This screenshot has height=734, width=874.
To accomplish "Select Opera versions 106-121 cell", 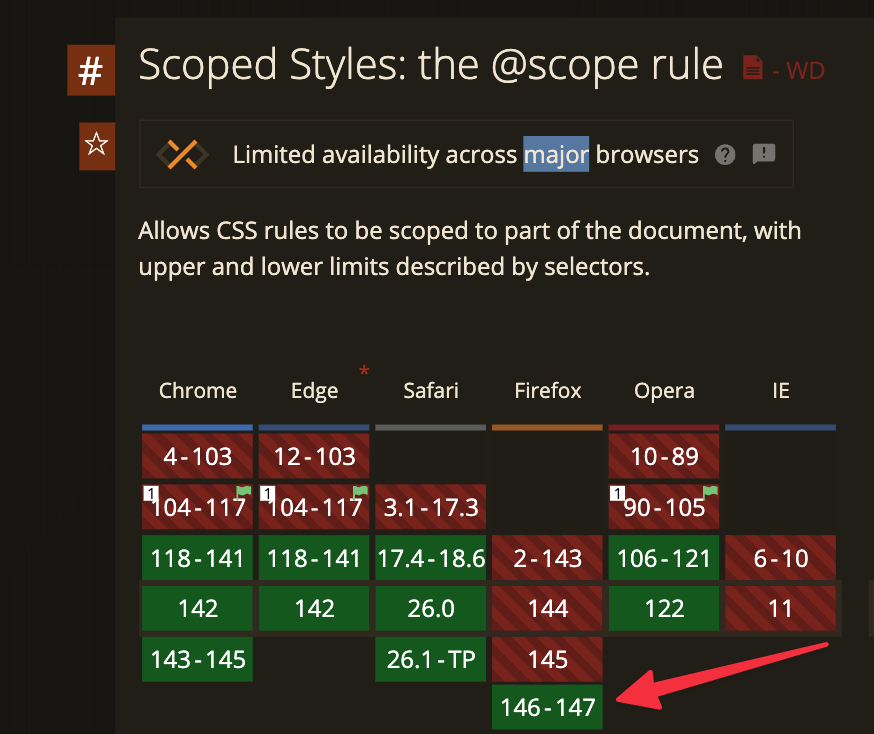I will [x=664, y=558].
